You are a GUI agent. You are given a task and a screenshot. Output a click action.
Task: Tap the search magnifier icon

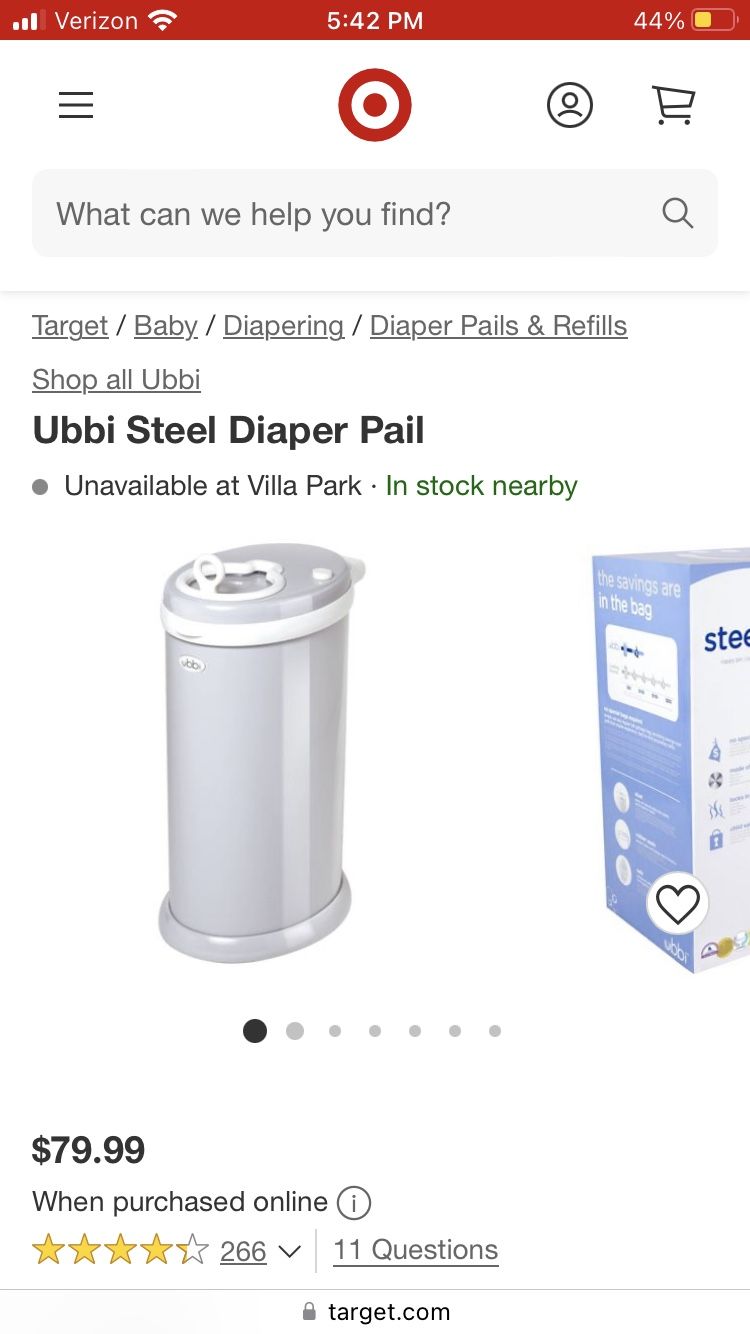coord(678,213)
